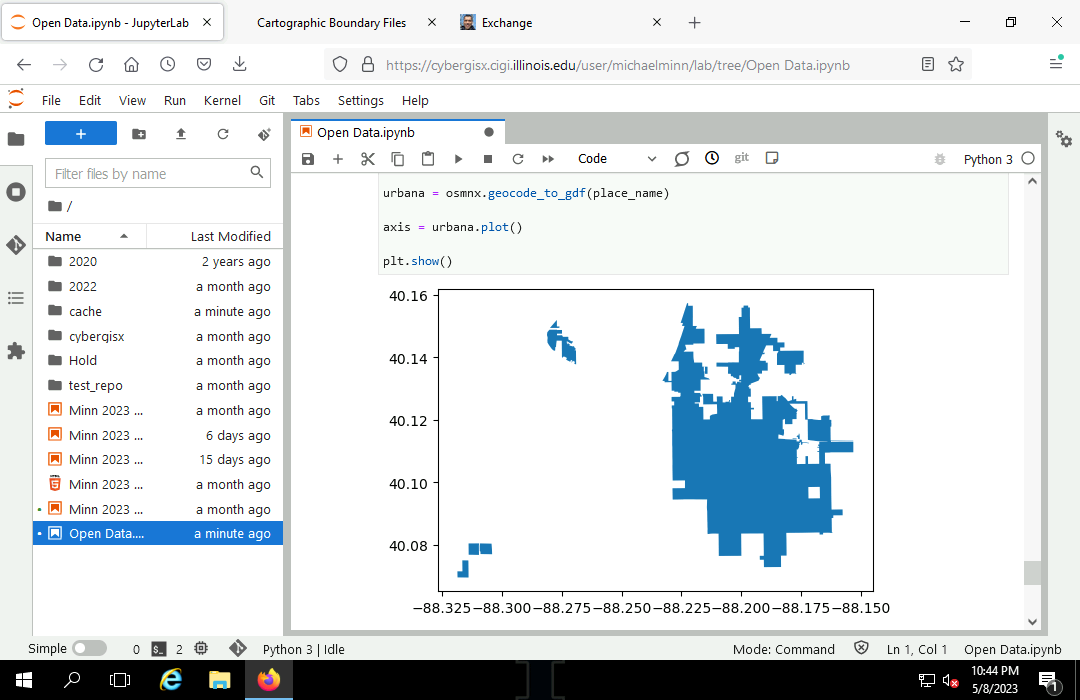Click the blue New Launcher plus button

tap(81, 134)
